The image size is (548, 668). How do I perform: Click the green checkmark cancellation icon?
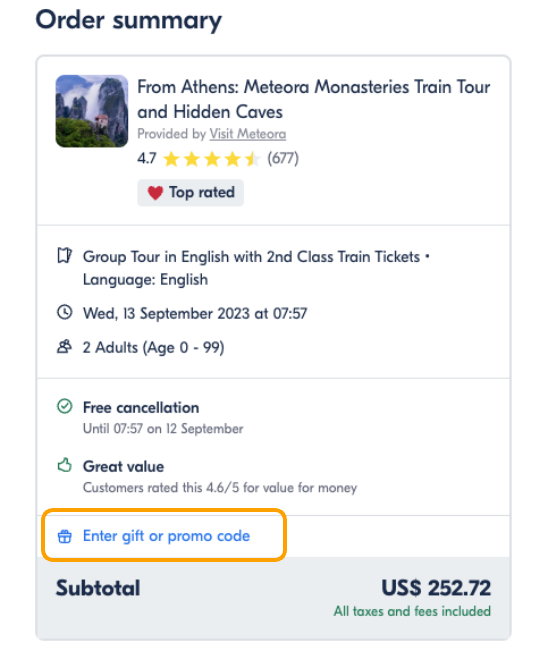tap(65, 406)
